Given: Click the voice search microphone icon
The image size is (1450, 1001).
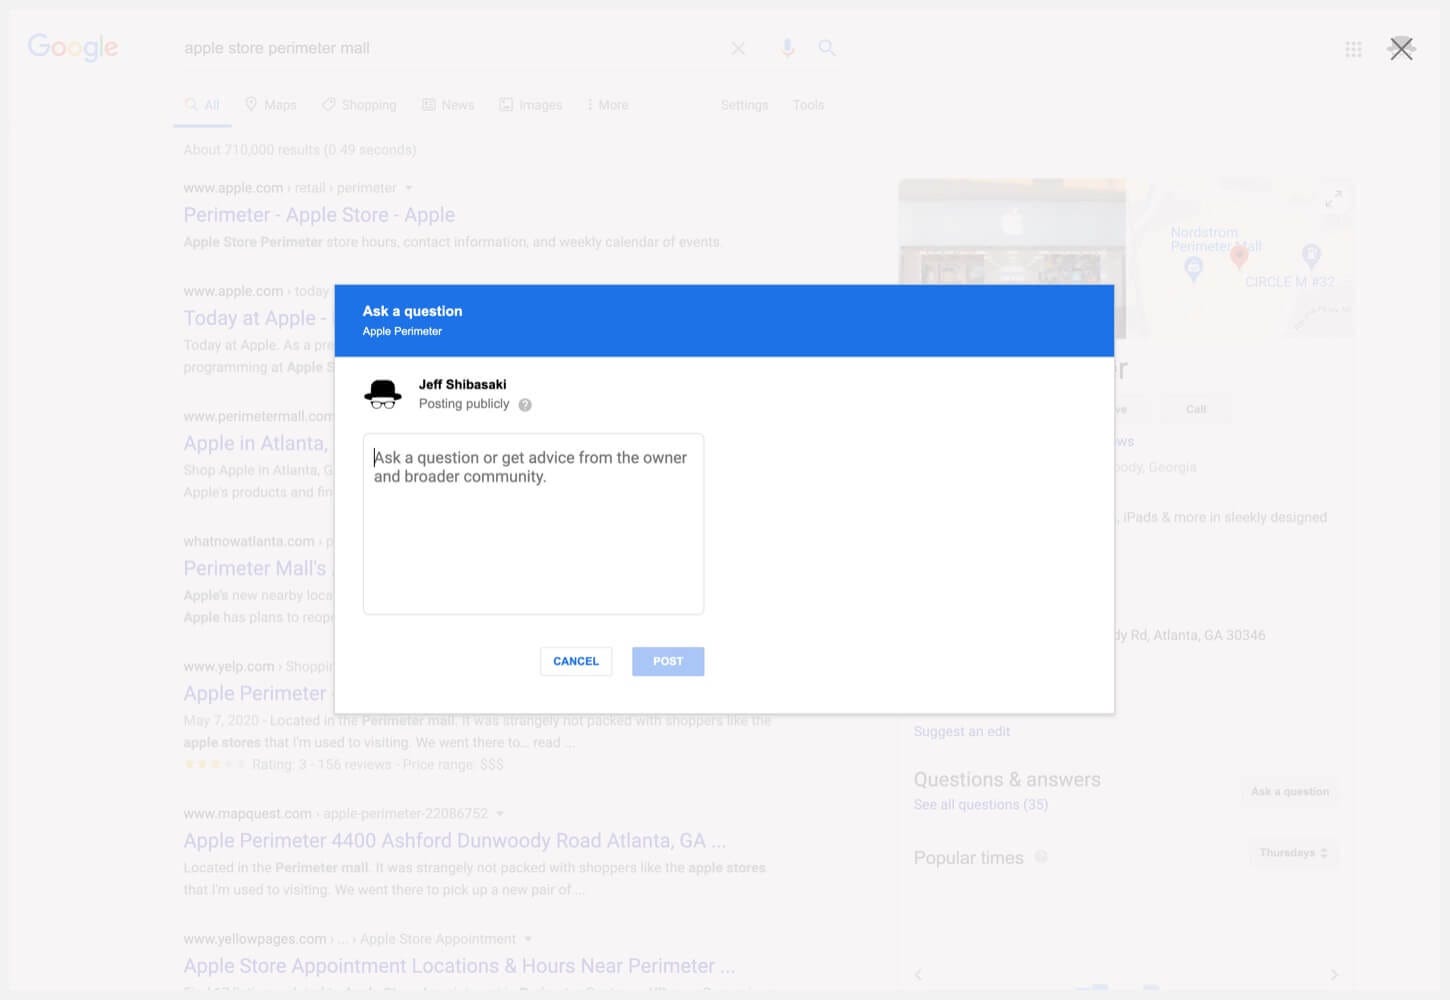Looking at the screenshot, I should [x=787, y=47].
